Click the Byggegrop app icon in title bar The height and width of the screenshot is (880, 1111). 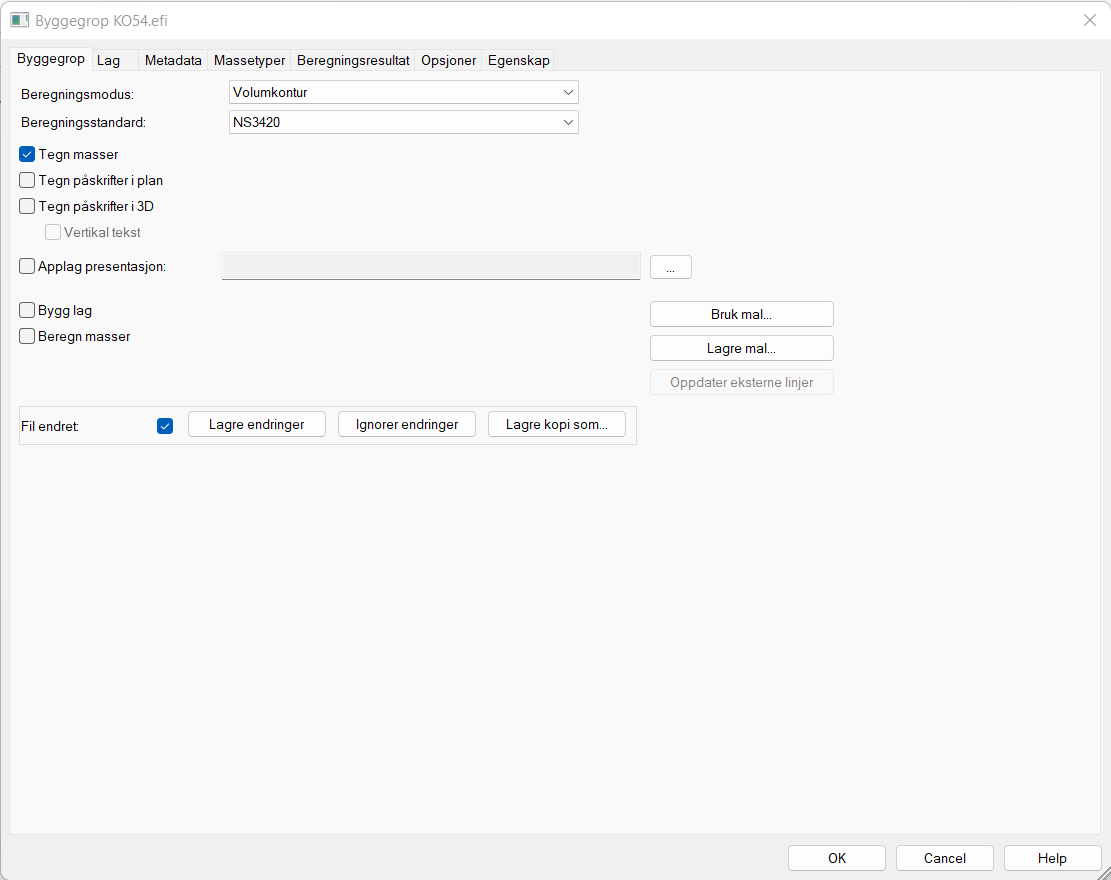coord(19,20)
